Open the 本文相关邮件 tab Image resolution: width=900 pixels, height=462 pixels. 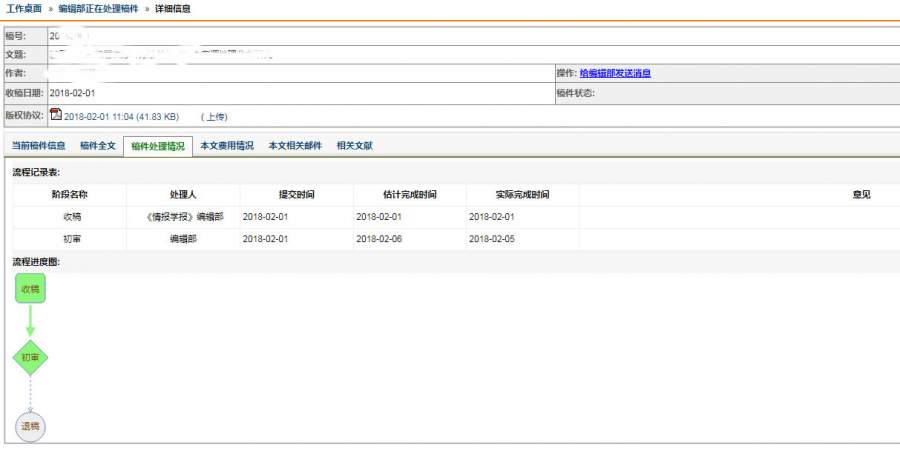pyautogui.click(x=295, y=146)
